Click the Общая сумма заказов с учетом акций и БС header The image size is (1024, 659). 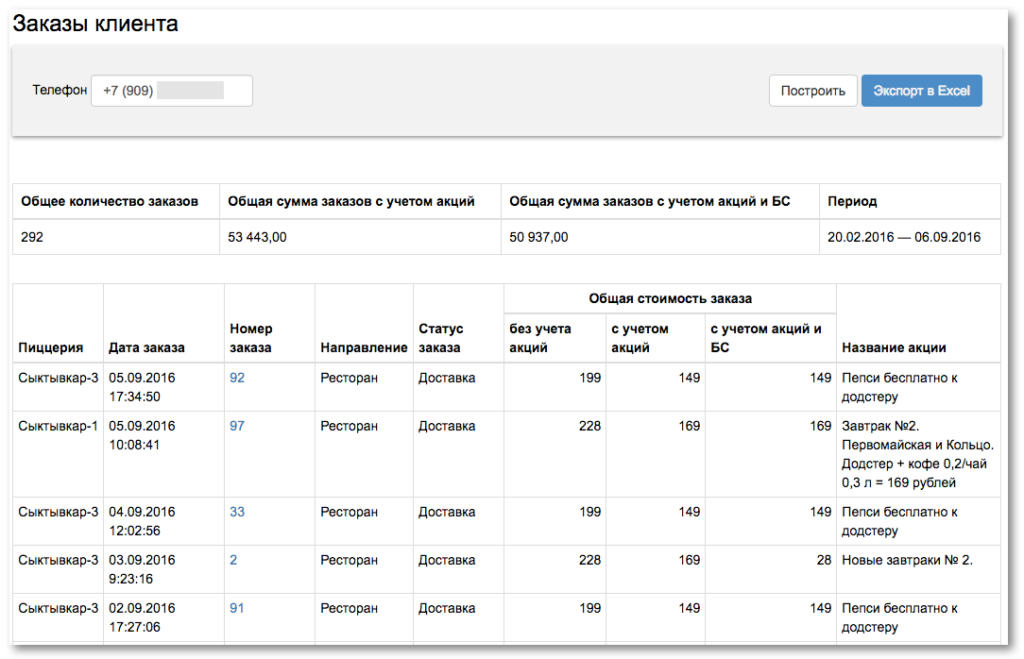click(x=650, y=201)
